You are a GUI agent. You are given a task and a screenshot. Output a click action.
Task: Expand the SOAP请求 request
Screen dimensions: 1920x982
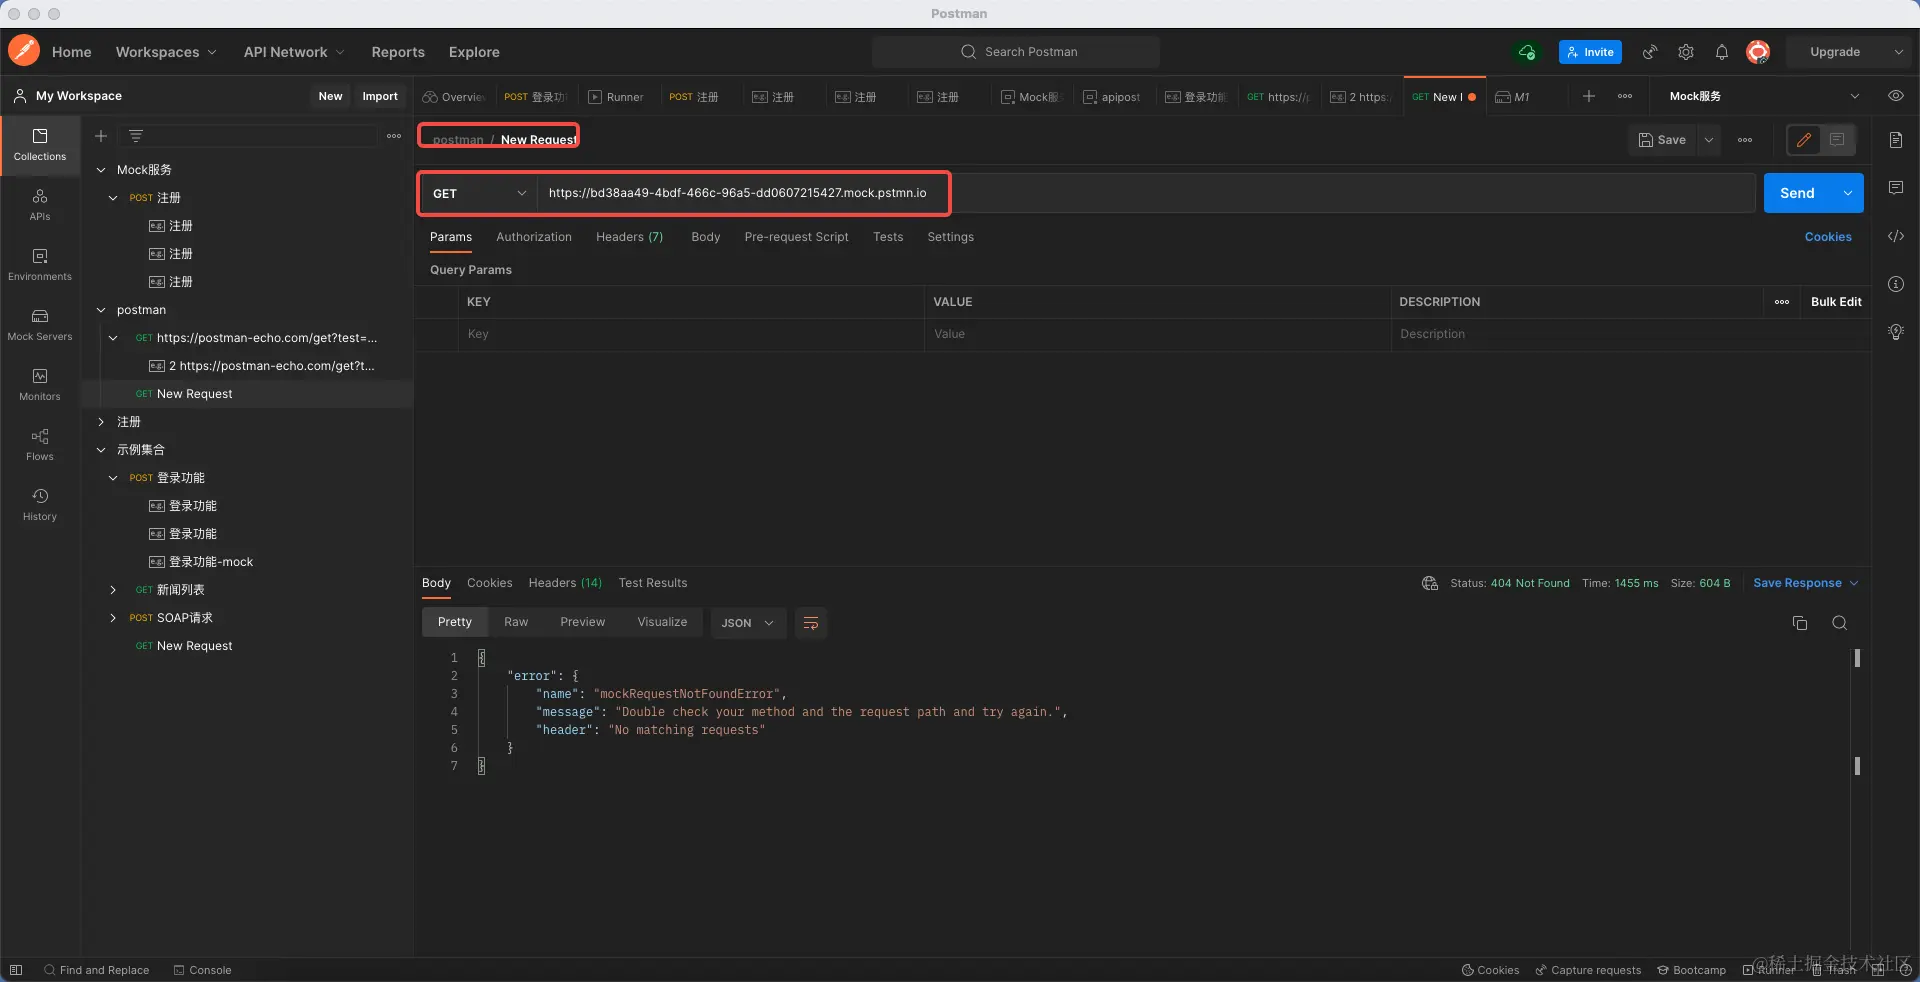(x=113, y=618)
